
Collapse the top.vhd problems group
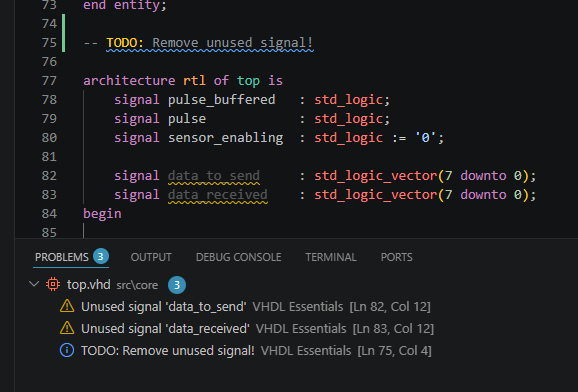[x=34, y=284]
